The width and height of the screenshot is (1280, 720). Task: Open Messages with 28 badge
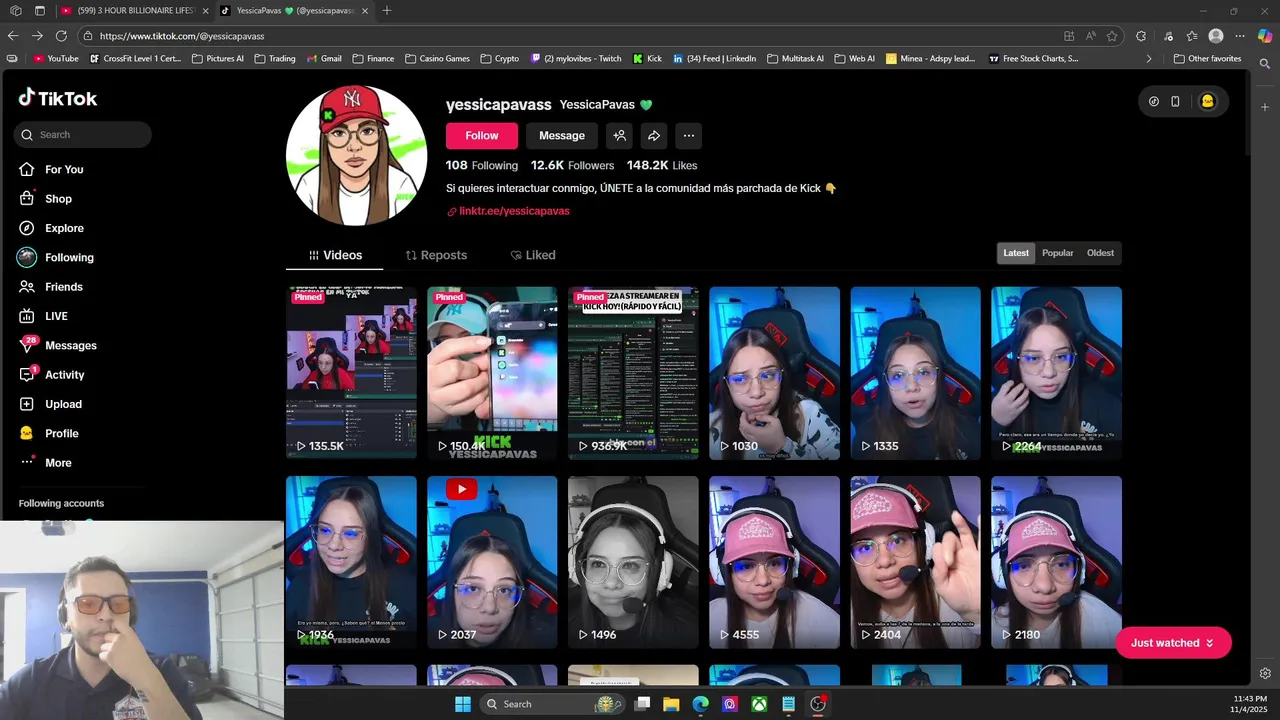57,345
